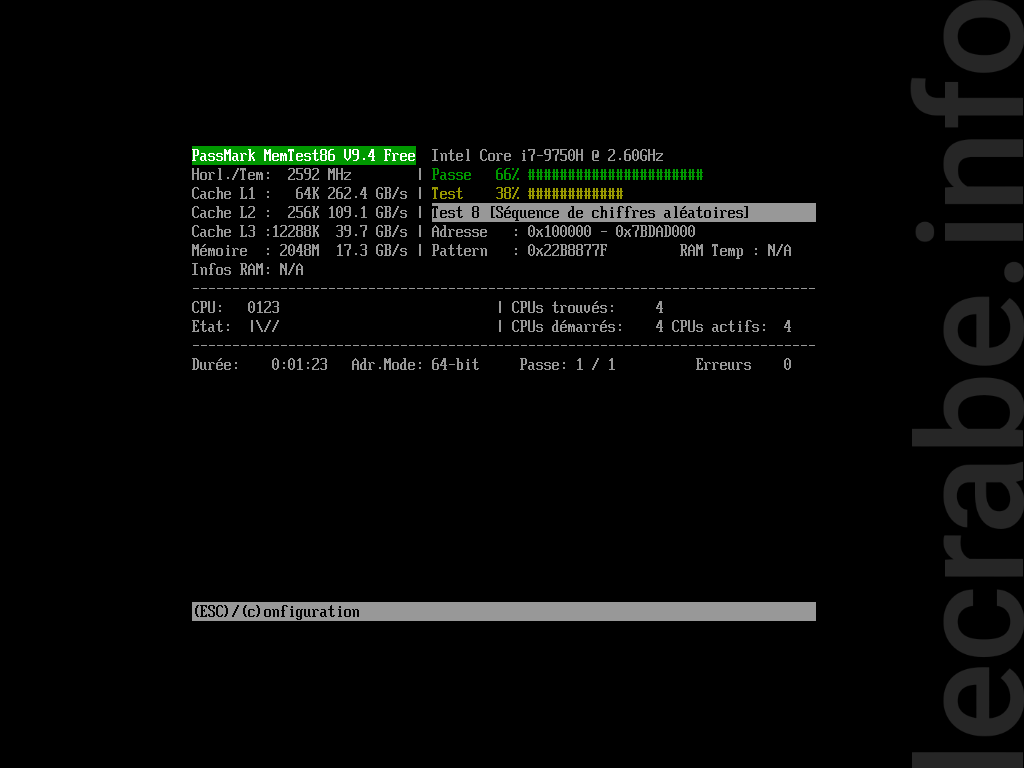Click the RAM Temp : N/A reading

tap(735, 250)
